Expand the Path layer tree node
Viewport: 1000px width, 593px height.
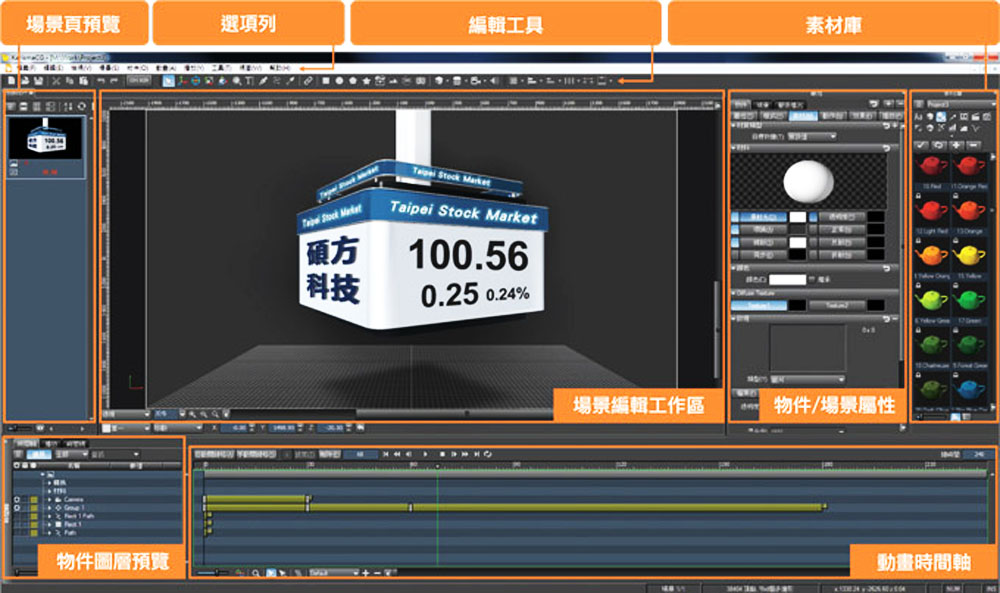click(50, 532)
